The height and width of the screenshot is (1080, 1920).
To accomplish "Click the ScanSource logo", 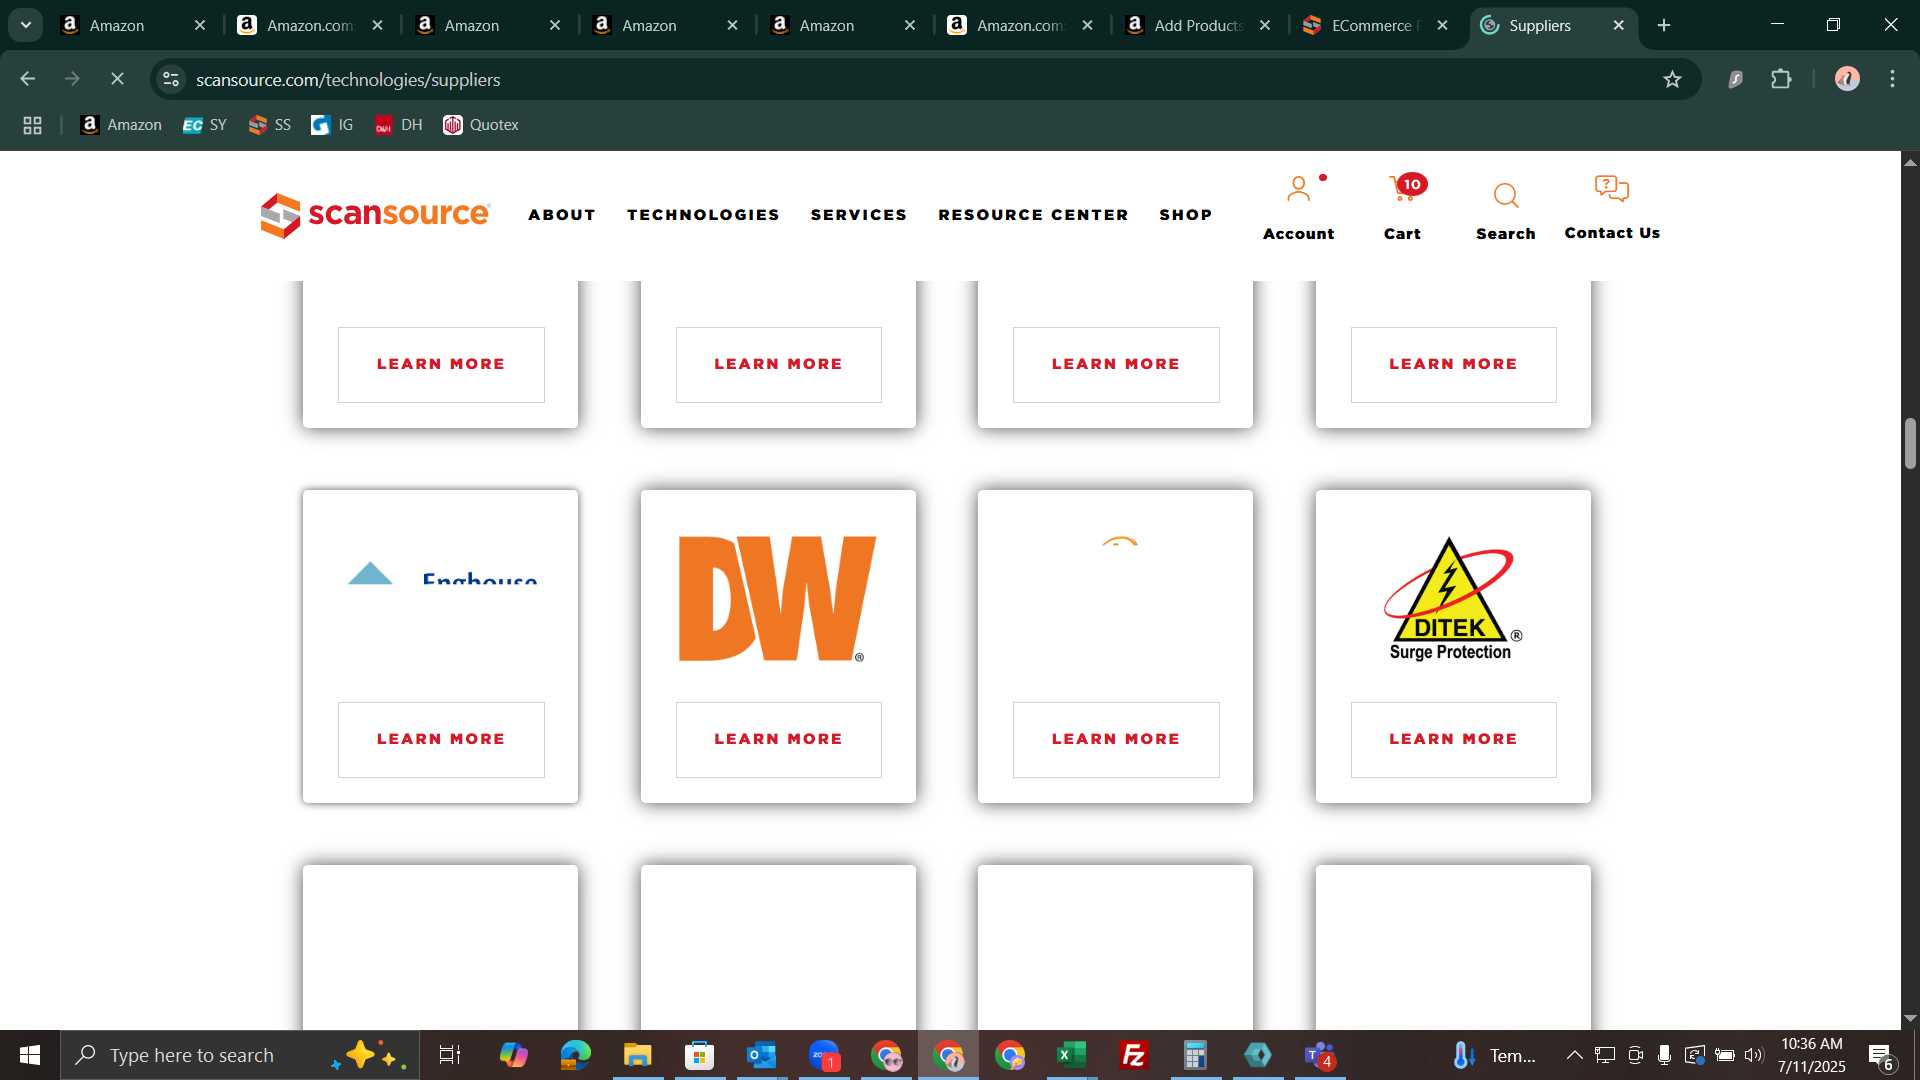I will click(x=375, y=215).
